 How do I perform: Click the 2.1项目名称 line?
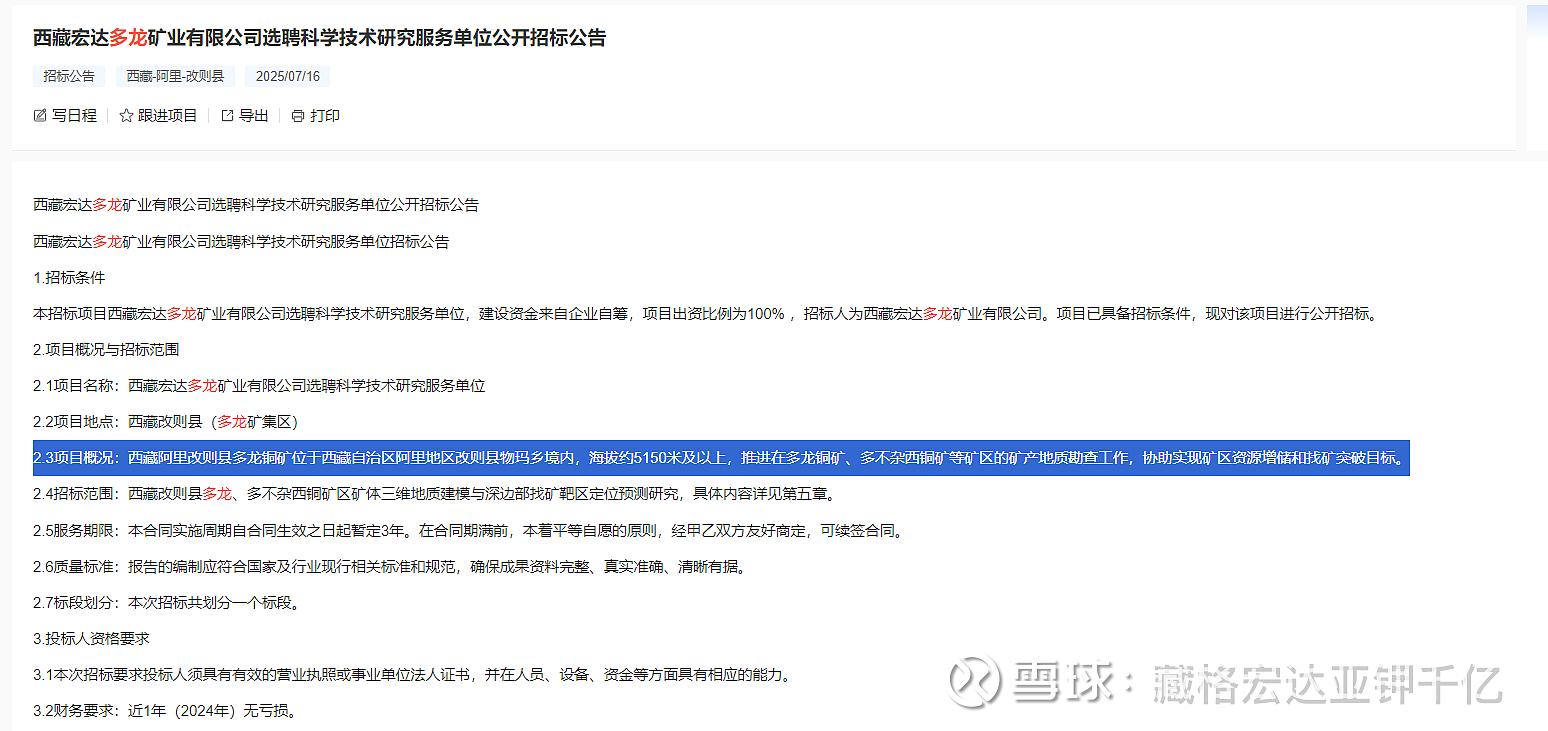pyautogui.click(x=259, y=386)
